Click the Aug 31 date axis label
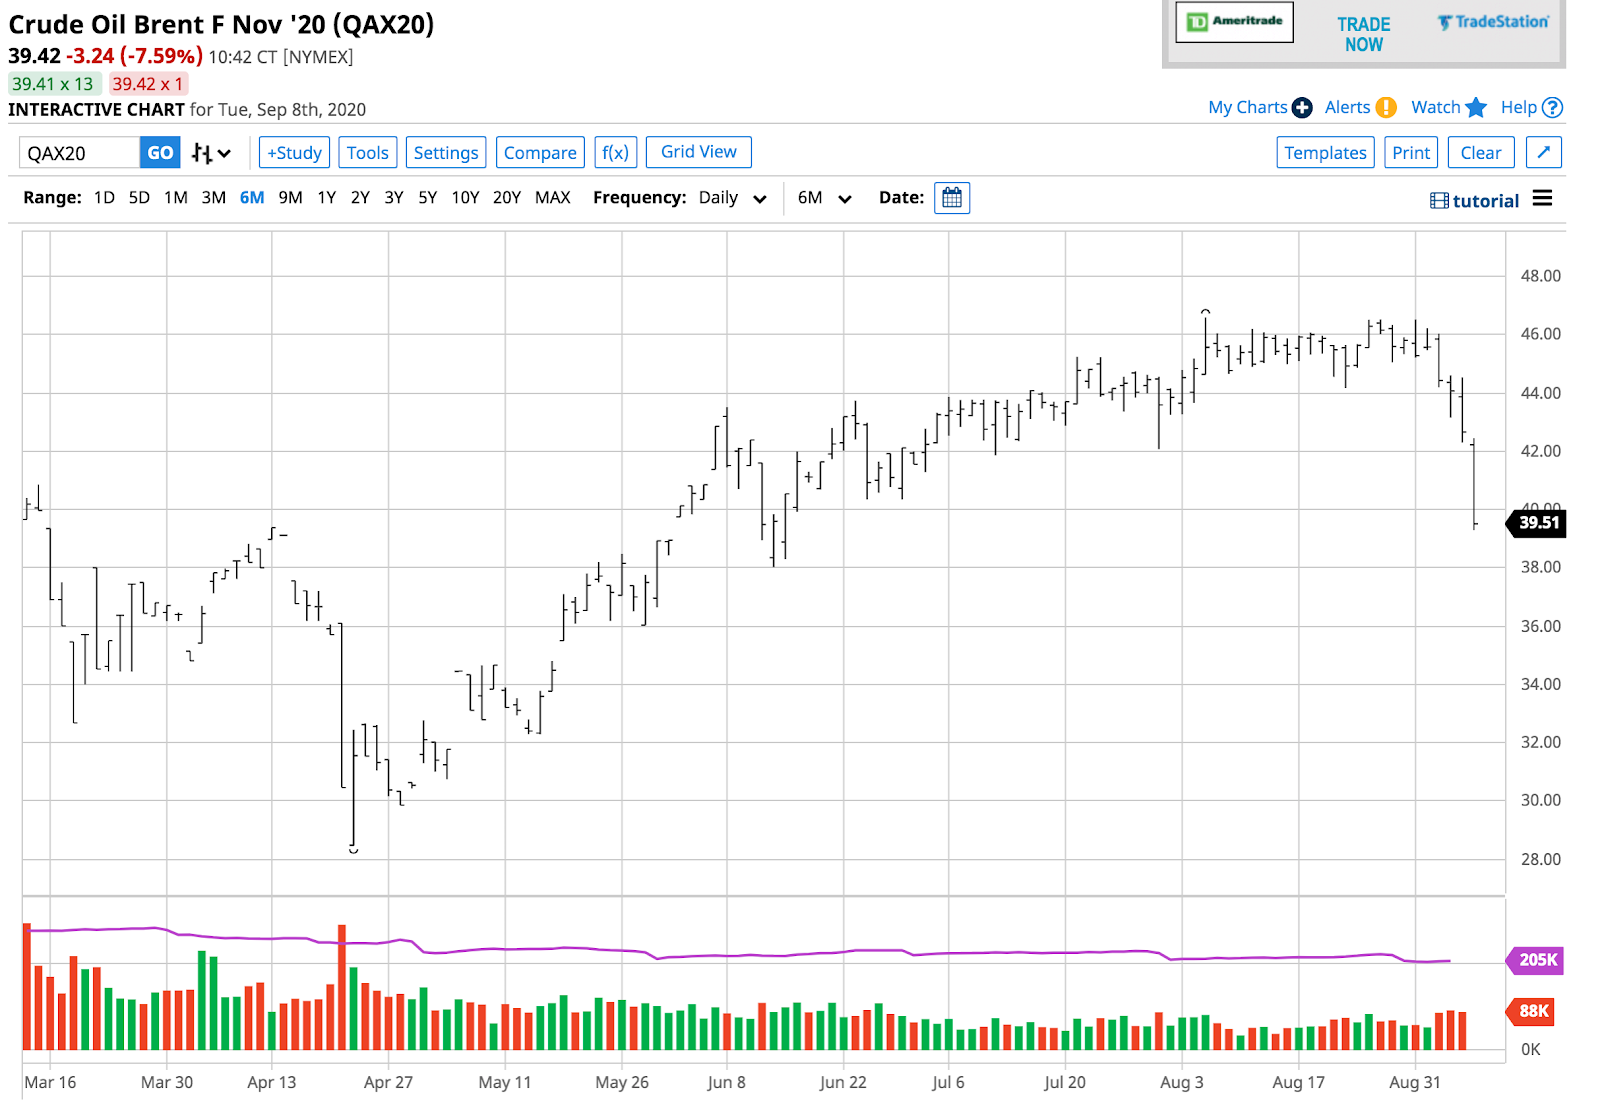This screenshot has height=1109, width=1600. coord(1415,1083)
